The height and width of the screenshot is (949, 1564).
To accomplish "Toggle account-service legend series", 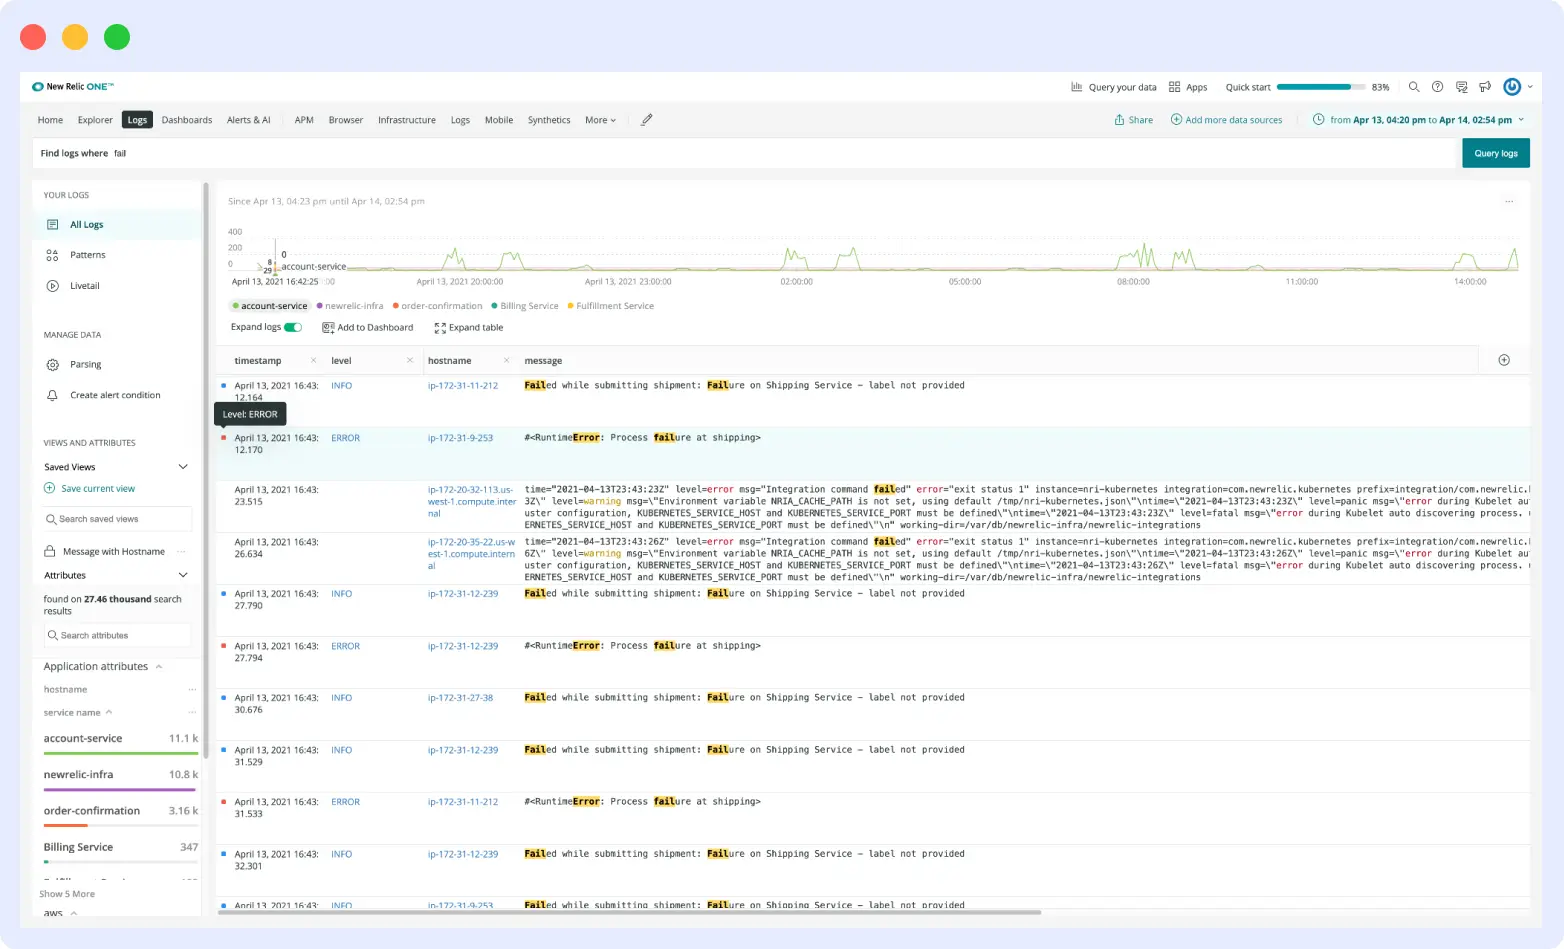I will 270,306.
